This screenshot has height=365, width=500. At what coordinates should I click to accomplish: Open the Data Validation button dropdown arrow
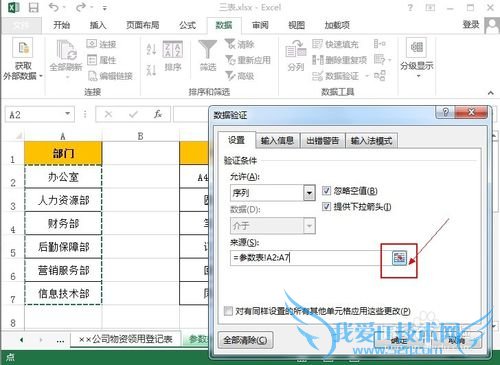pyautogui.click(x=367, y=76)
